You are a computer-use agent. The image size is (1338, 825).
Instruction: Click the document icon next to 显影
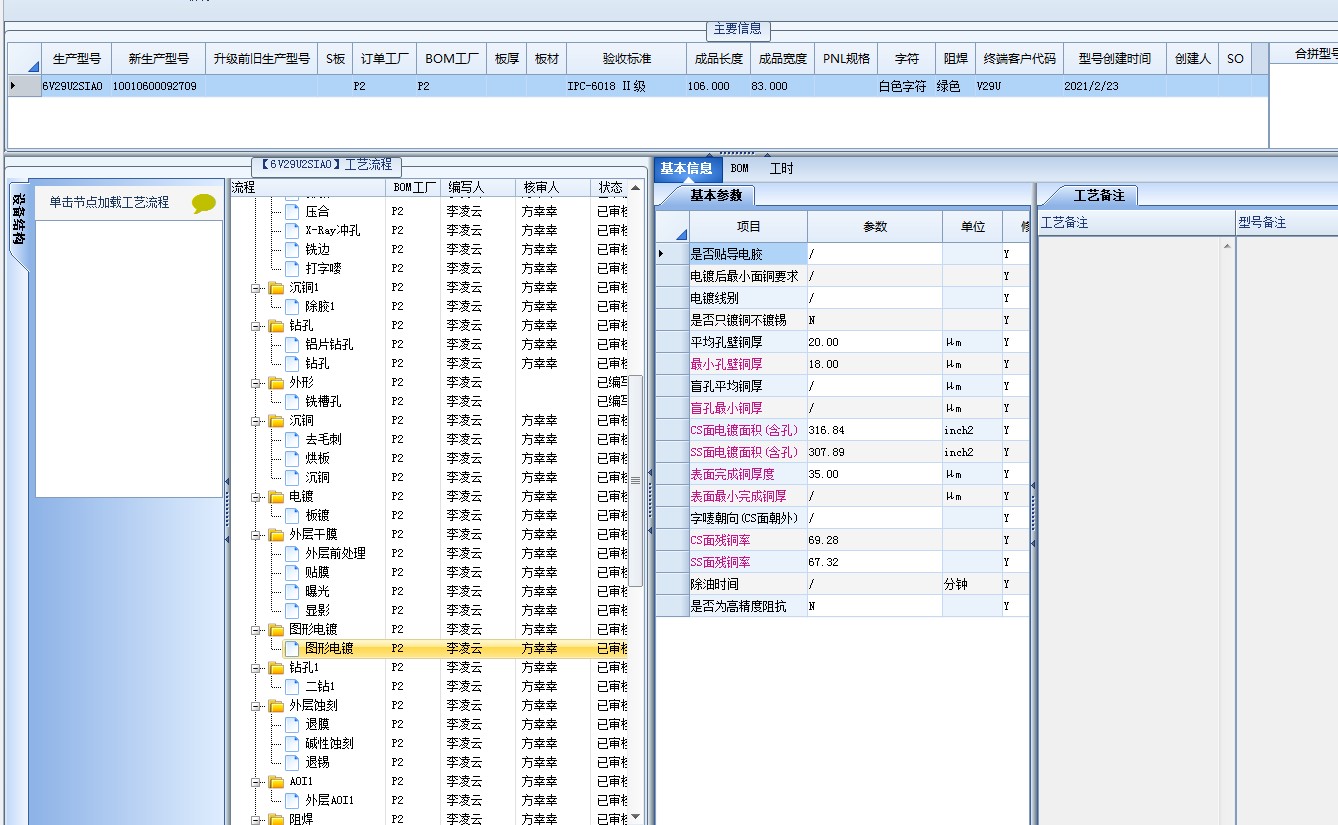click(x=292, y=611)
